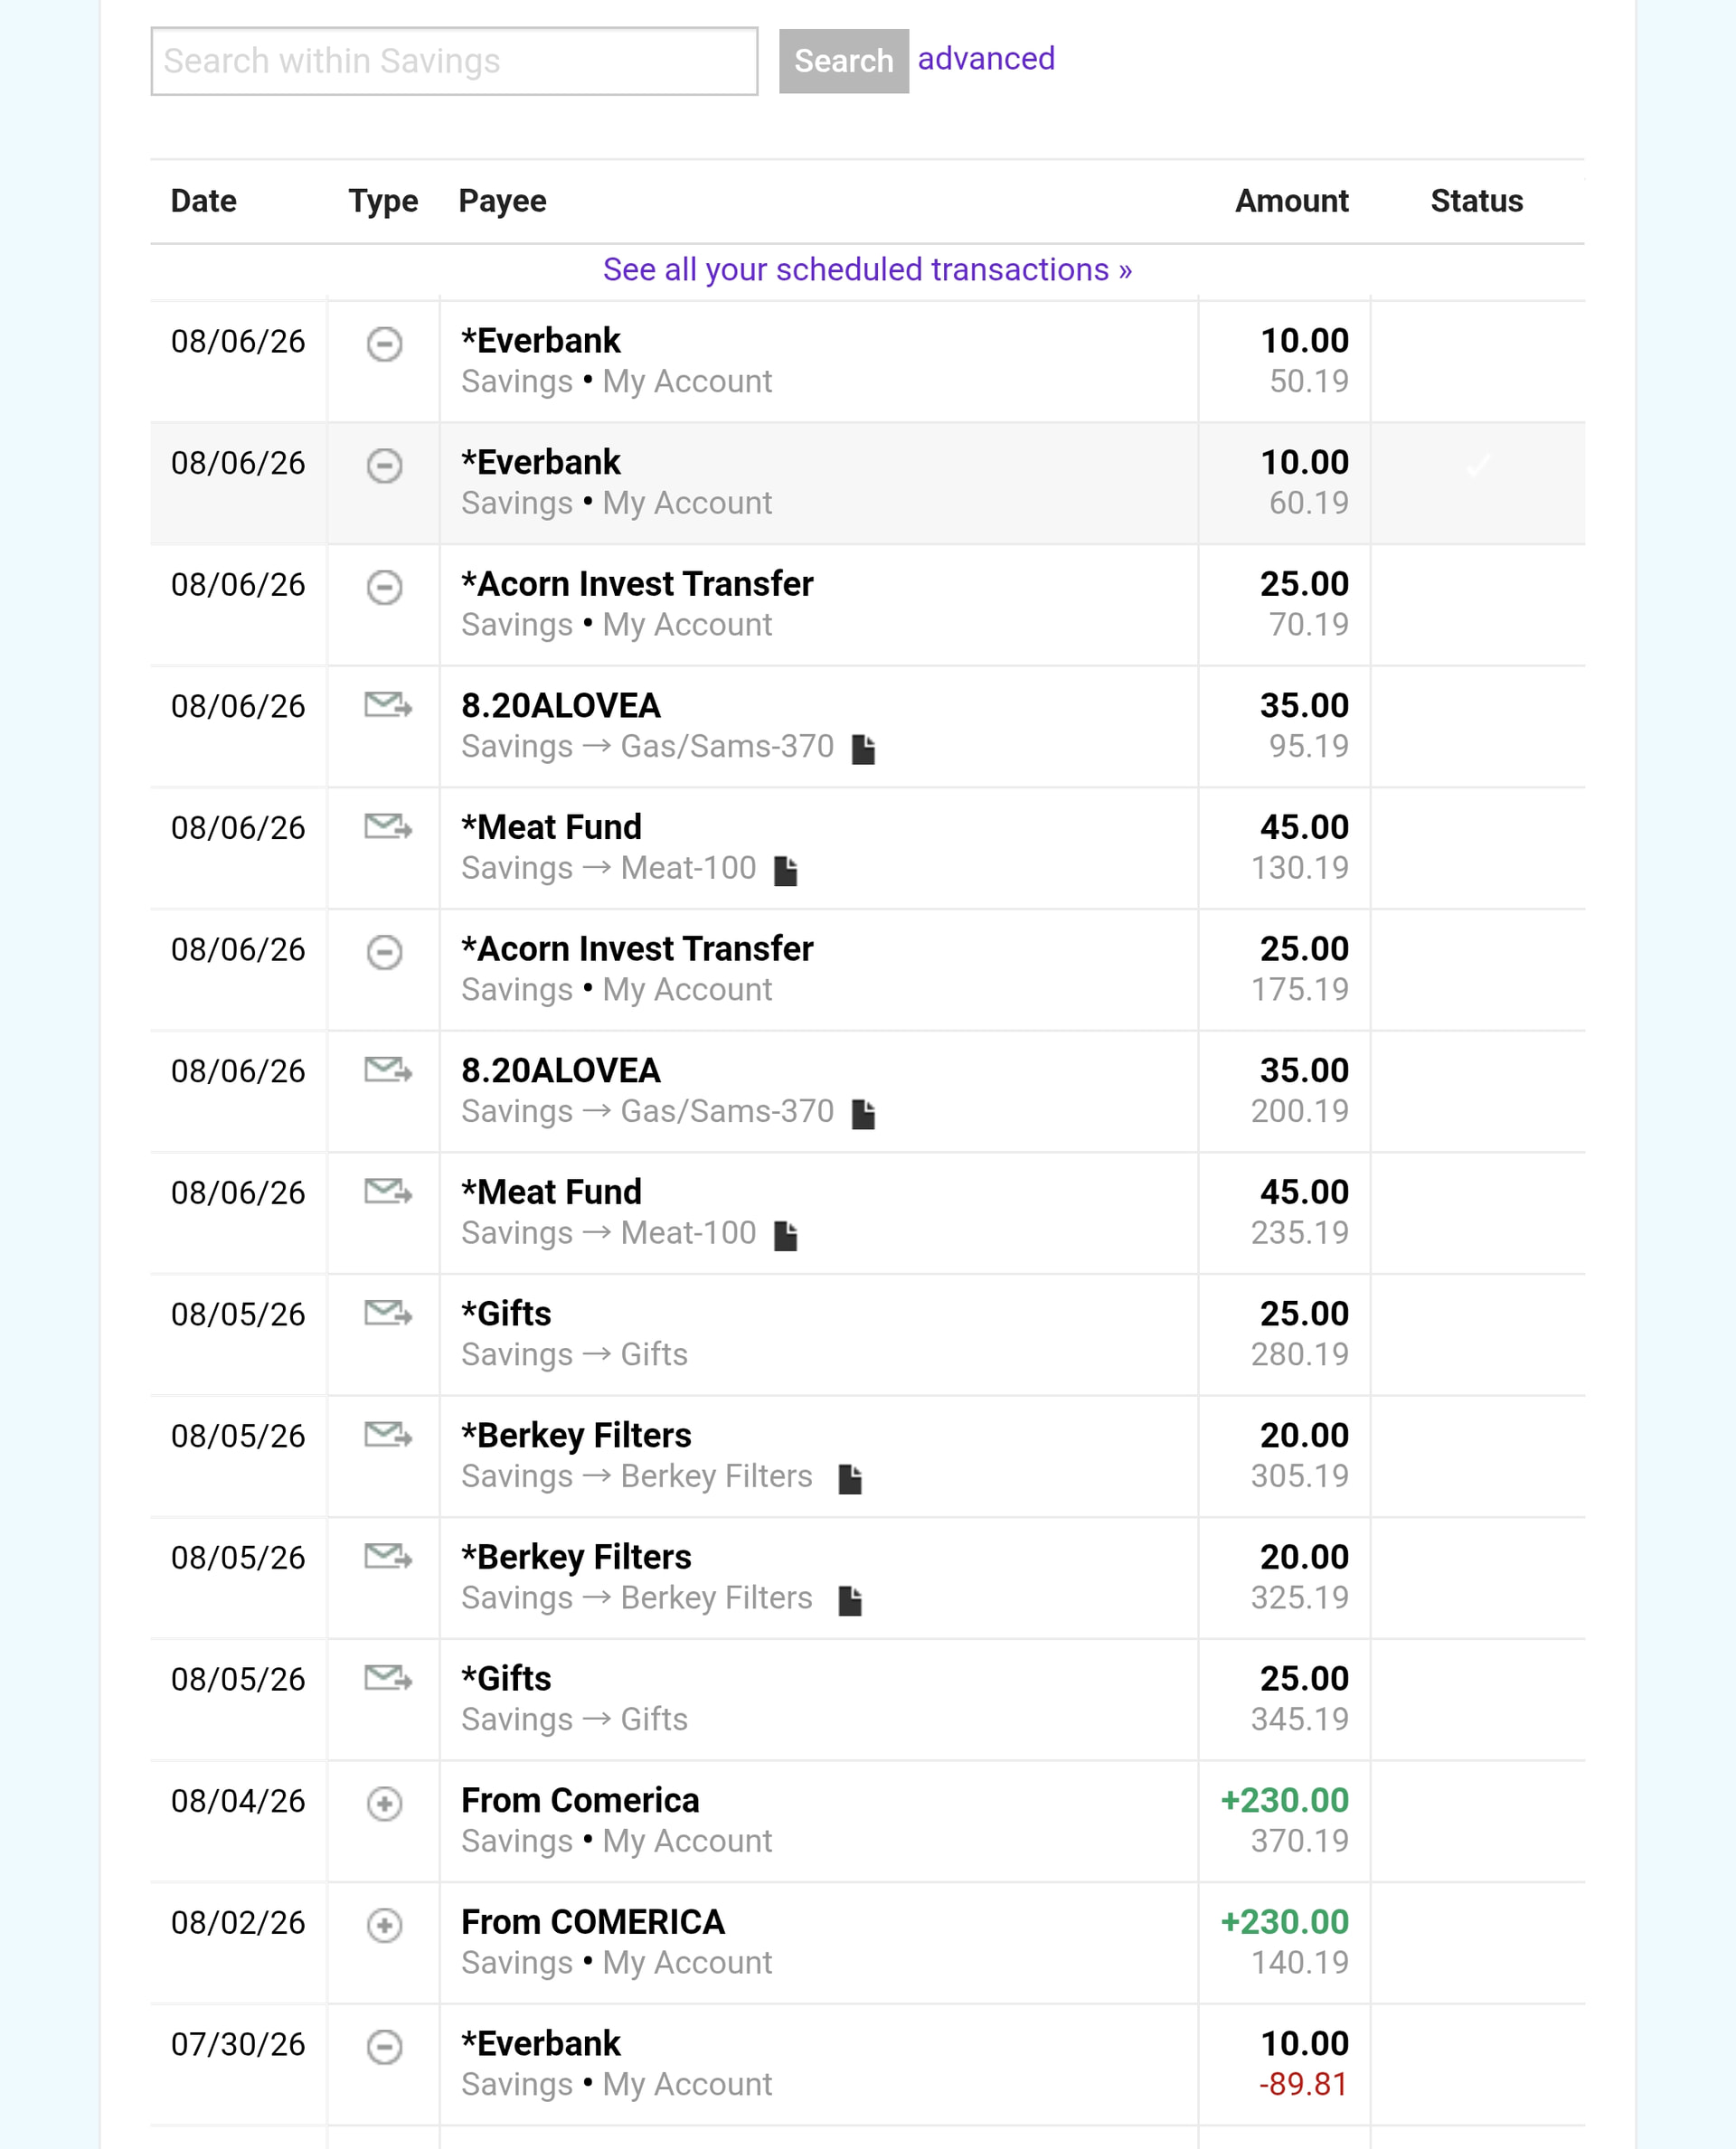This screenshot has height=2149, width=1736.
Task: Open note icon beside Meat-100 in row with balance 130.19
Action: [x=786, y=871]
